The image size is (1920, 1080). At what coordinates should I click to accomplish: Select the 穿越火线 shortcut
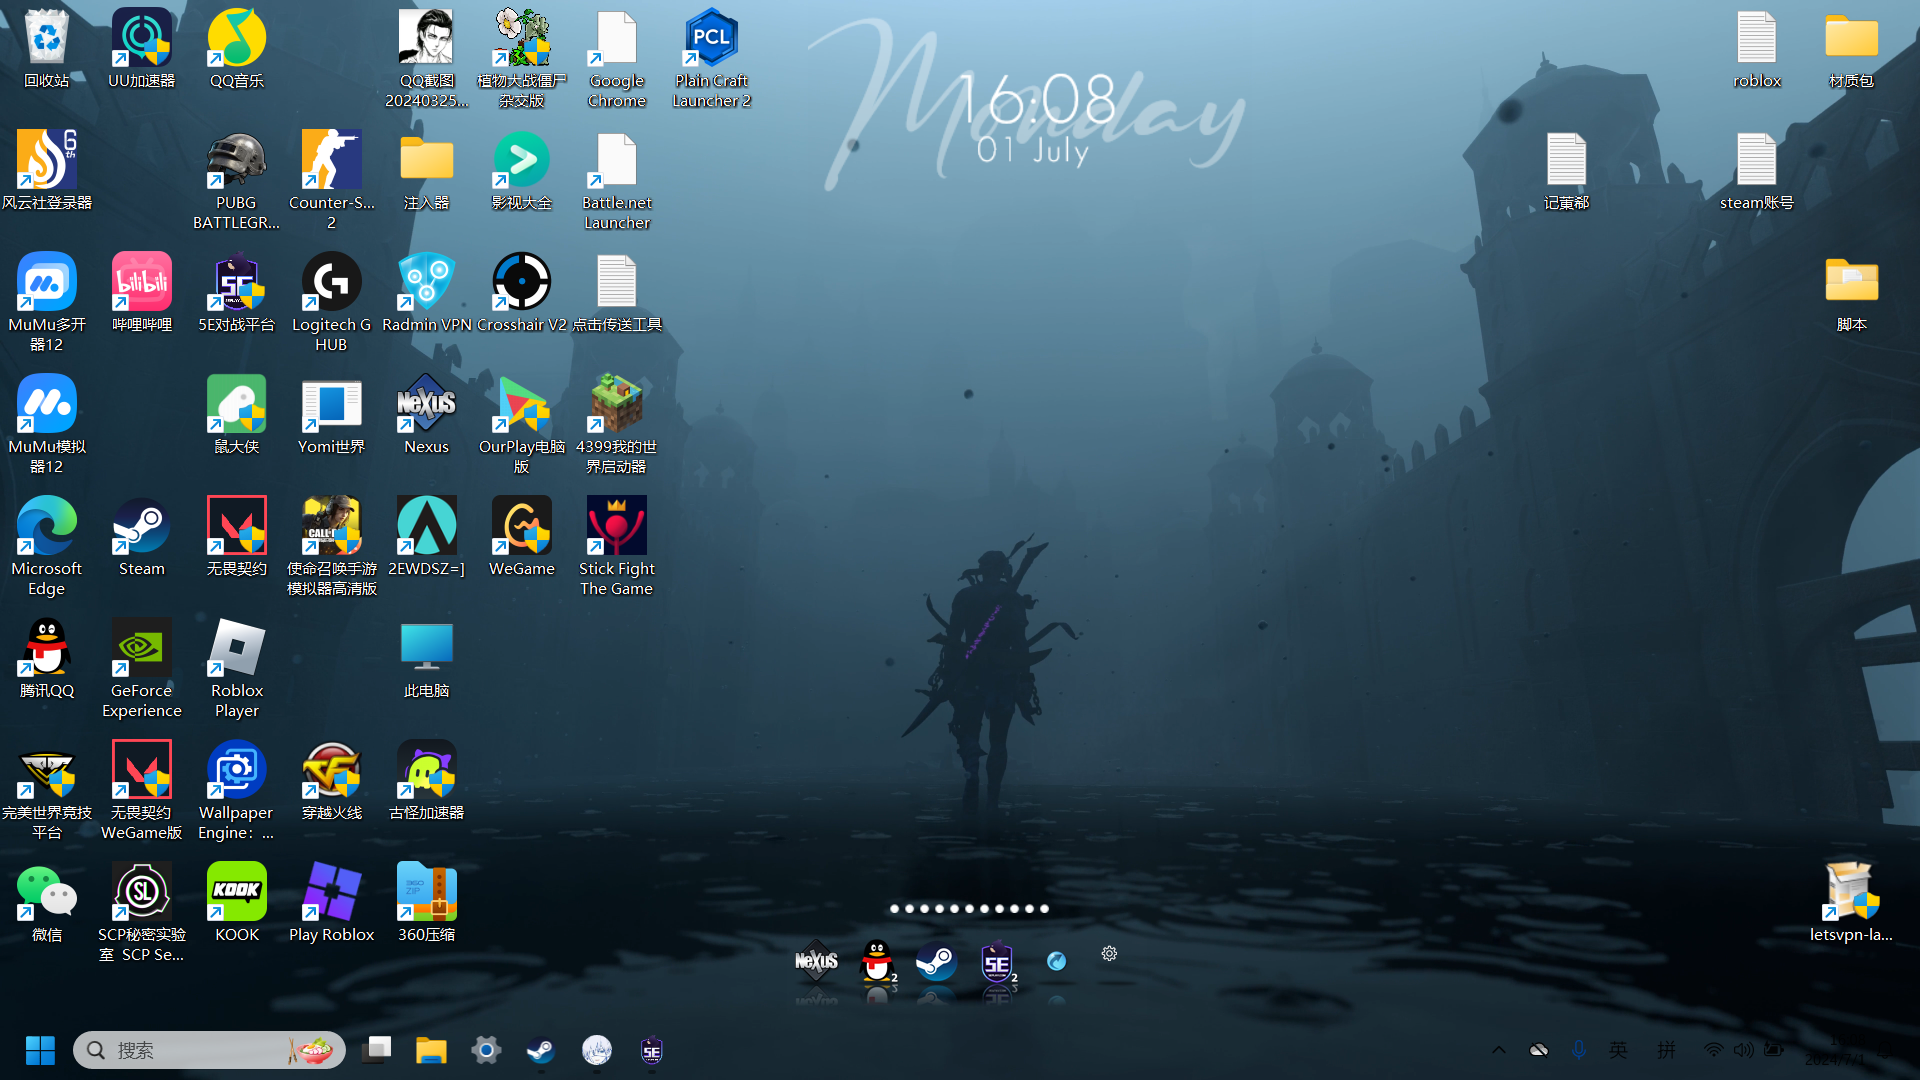(332, 781)
